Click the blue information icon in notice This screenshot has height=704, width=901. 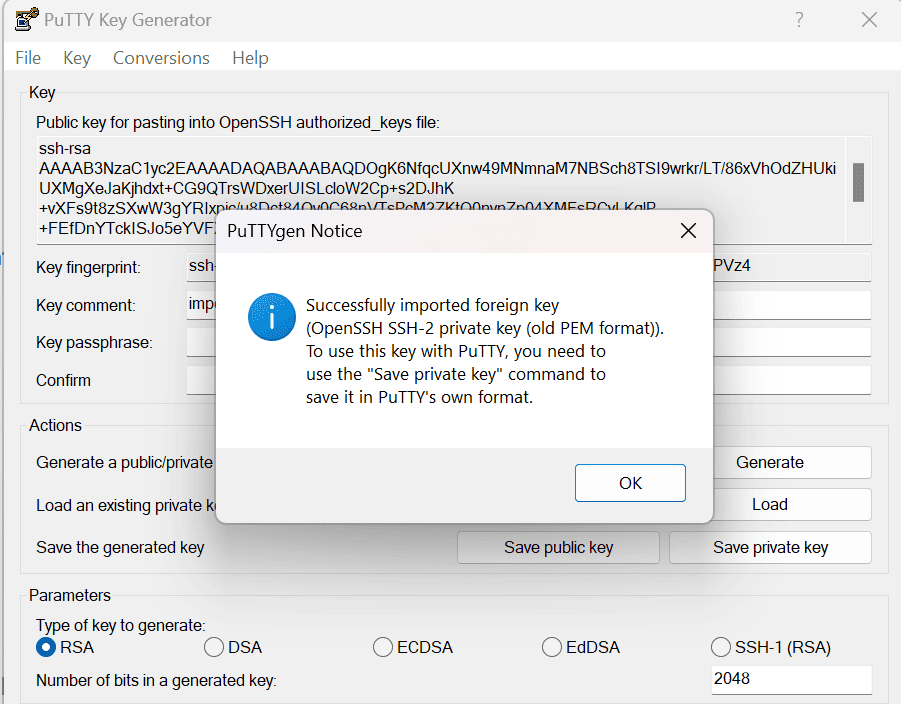point(272,317)
